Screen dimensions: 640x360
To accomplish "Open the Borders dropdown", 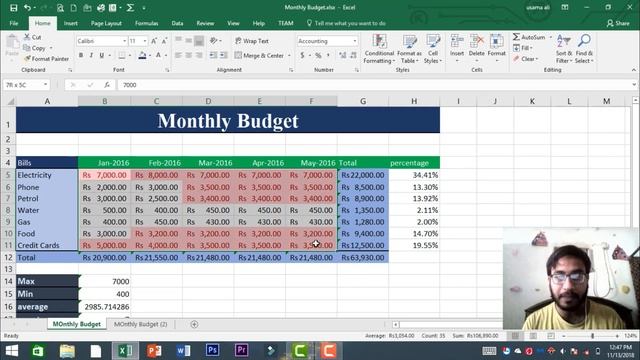I will [x=130, y=56].
